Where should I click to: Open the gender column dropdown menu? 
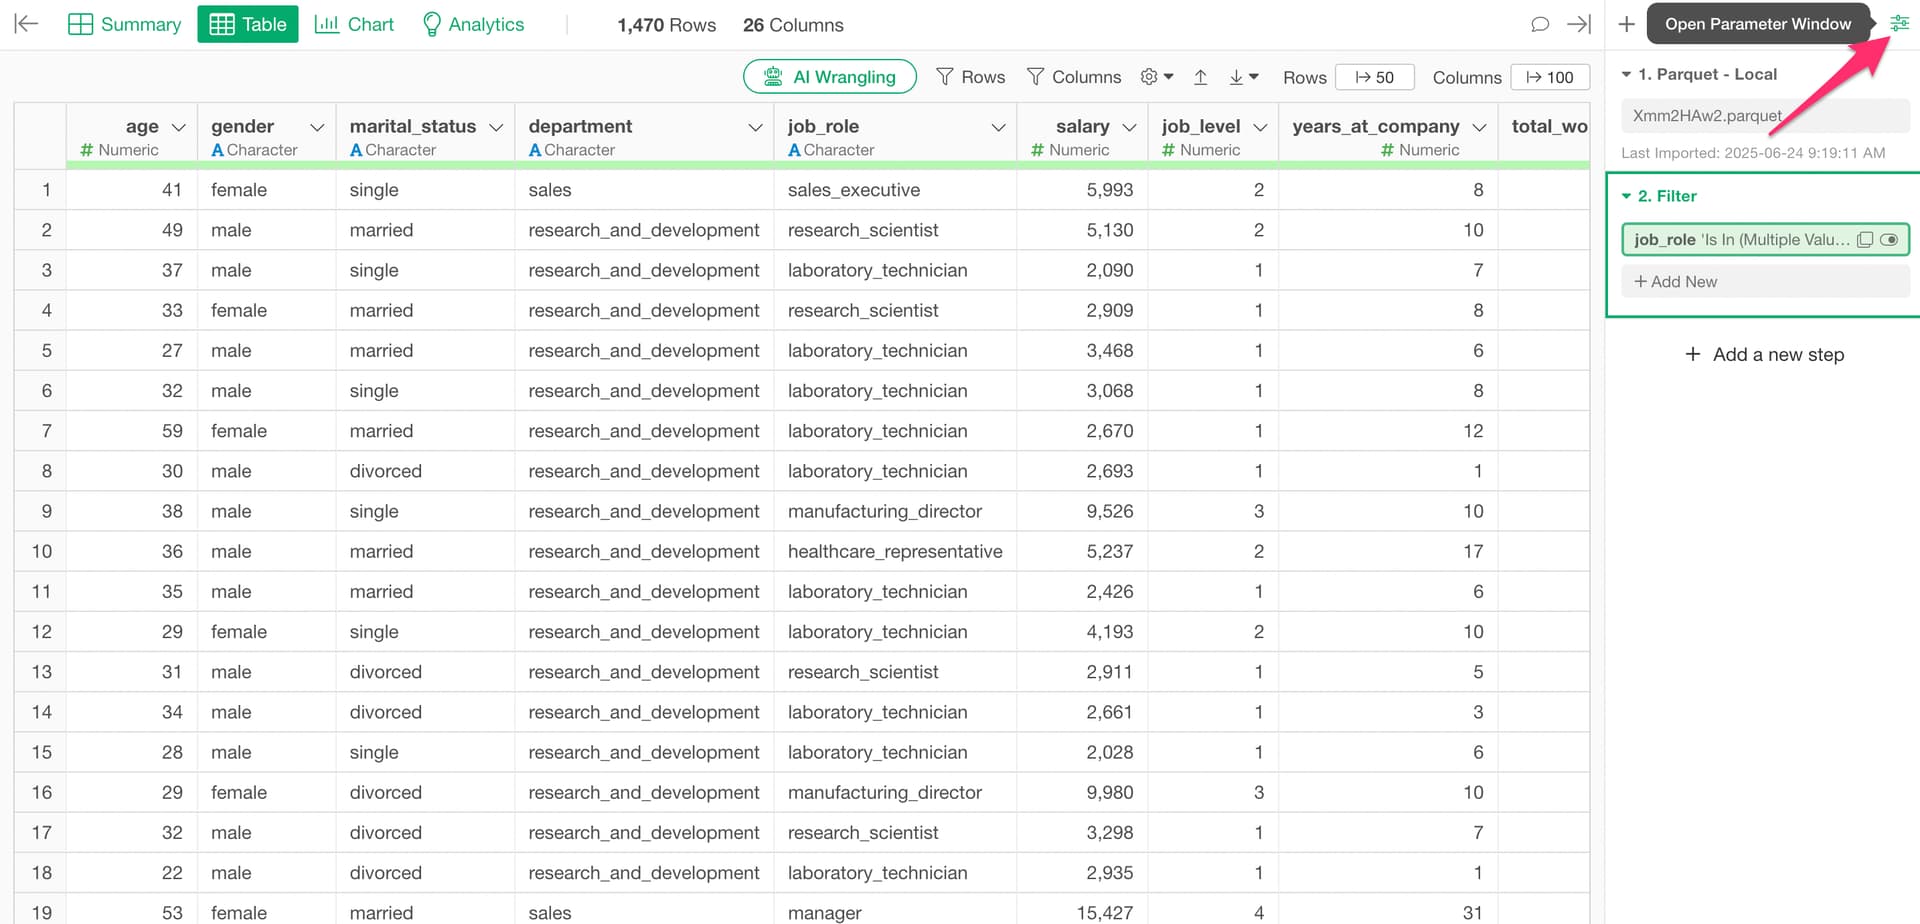317,127
